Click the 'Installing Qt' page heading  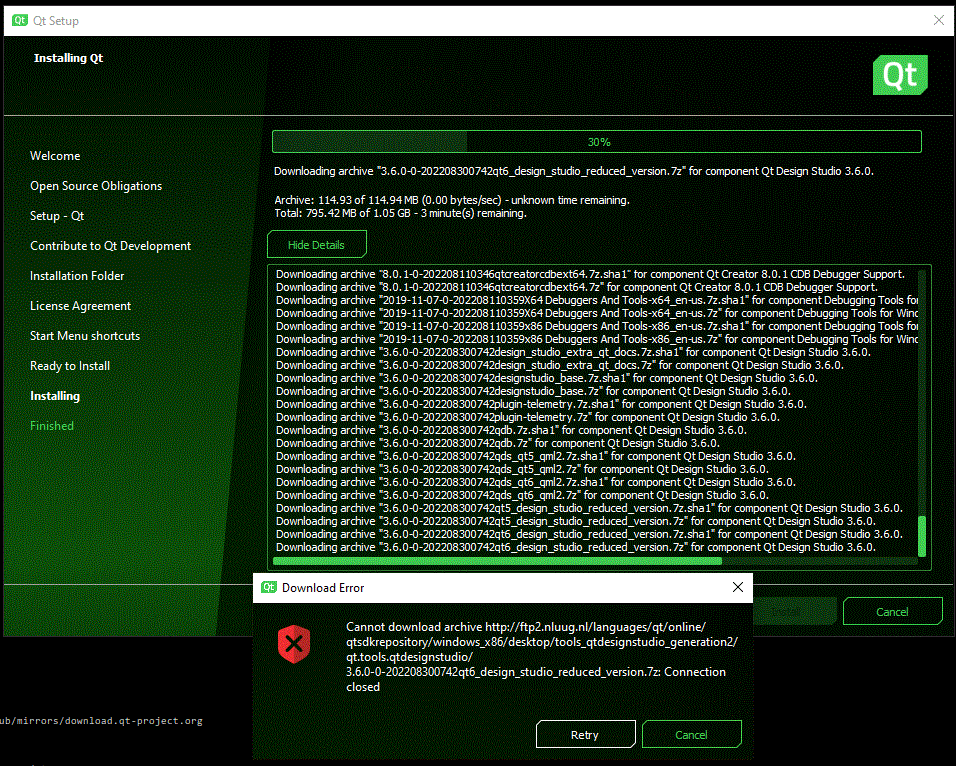[68, 58]
